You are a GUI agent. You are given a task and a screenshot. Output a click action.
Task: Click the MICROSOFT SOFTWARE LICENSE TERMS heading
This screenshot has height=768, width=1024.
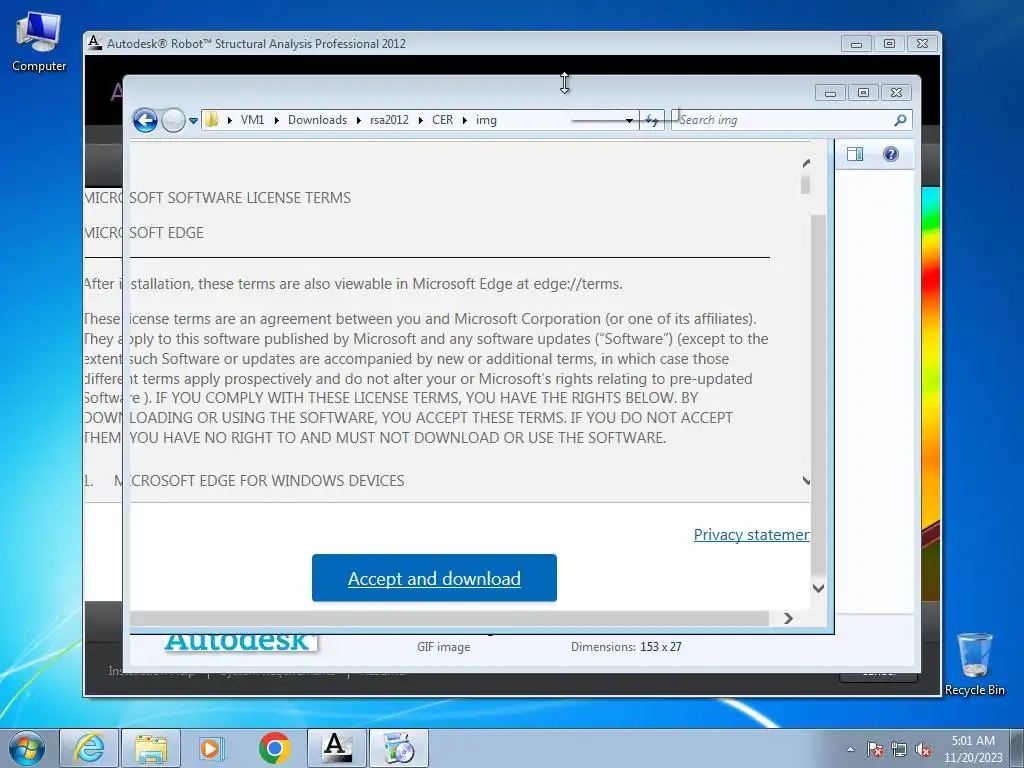(217, 198)
